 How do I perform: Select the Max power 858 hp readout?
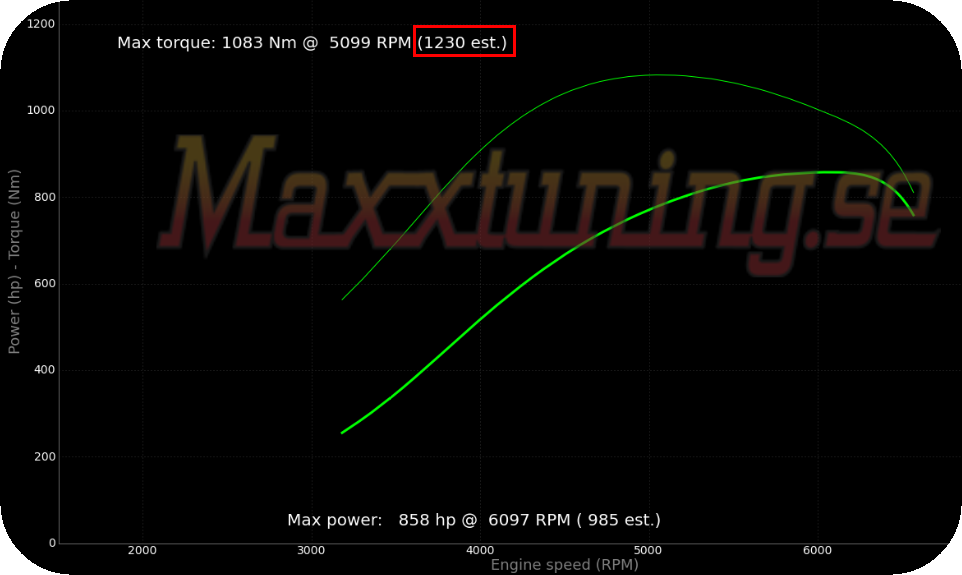click(474, 520)
